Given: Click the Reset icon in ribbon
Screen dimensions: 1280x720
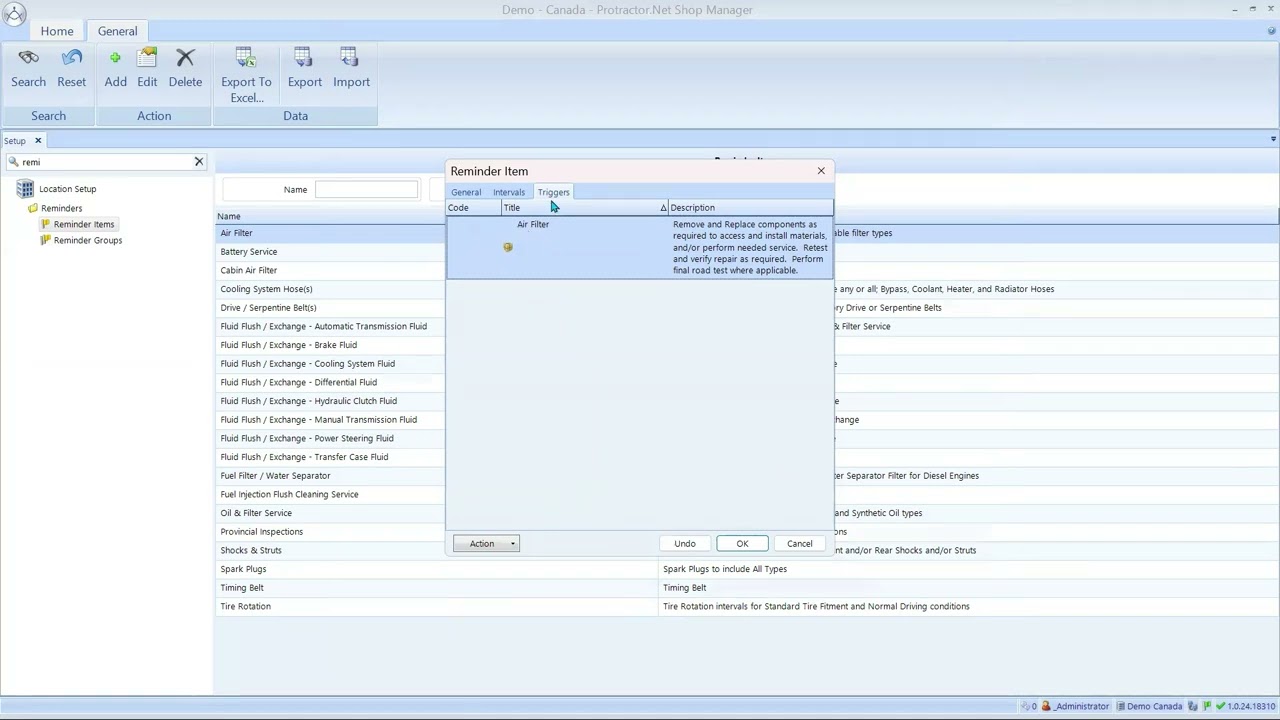Looking at the screenshot, I should pos(71,58).
